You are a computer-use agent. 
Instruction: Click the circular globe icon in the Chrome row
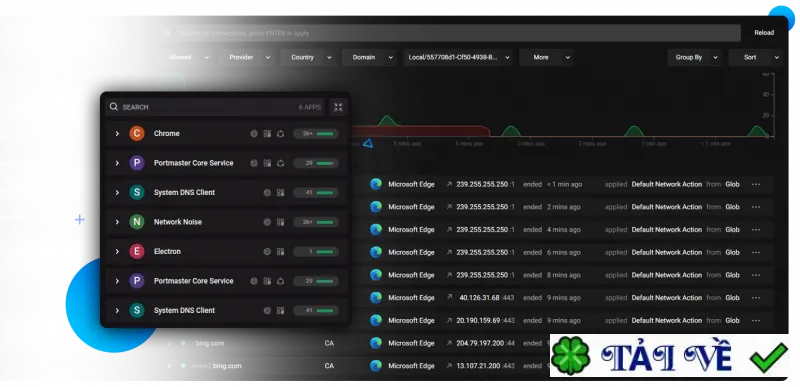point(254,134)
